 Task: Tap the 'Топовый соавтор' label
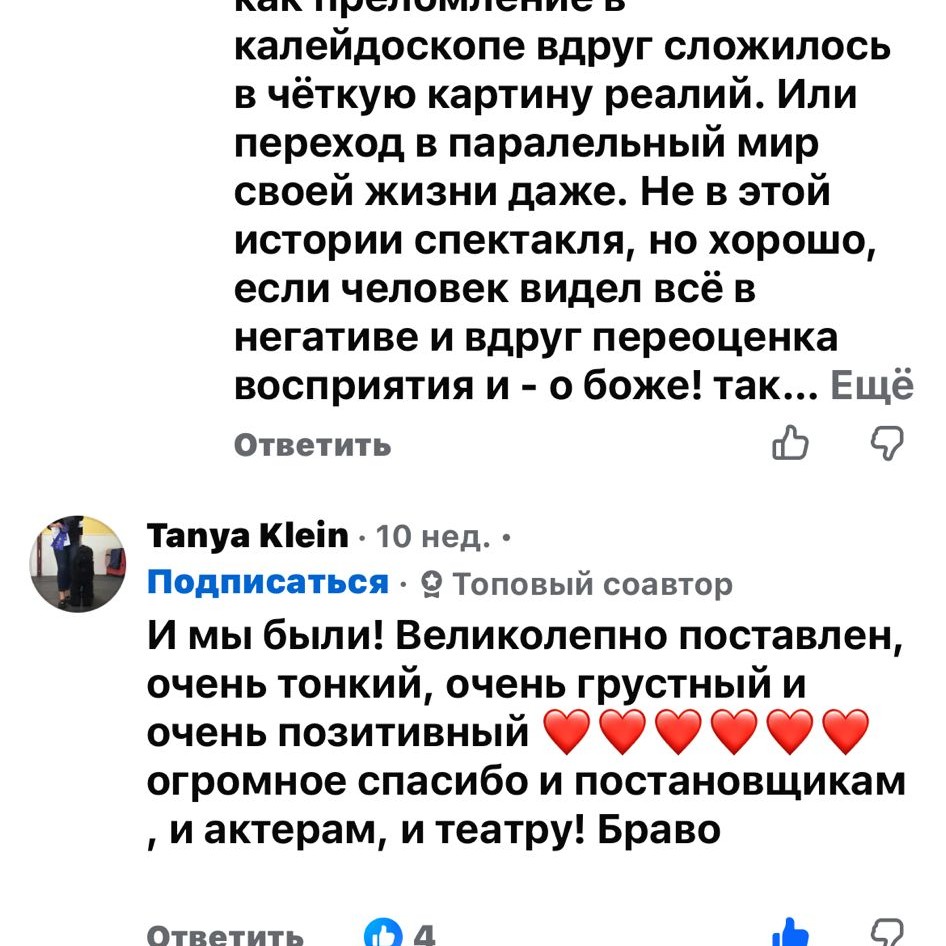pos(592,583)
